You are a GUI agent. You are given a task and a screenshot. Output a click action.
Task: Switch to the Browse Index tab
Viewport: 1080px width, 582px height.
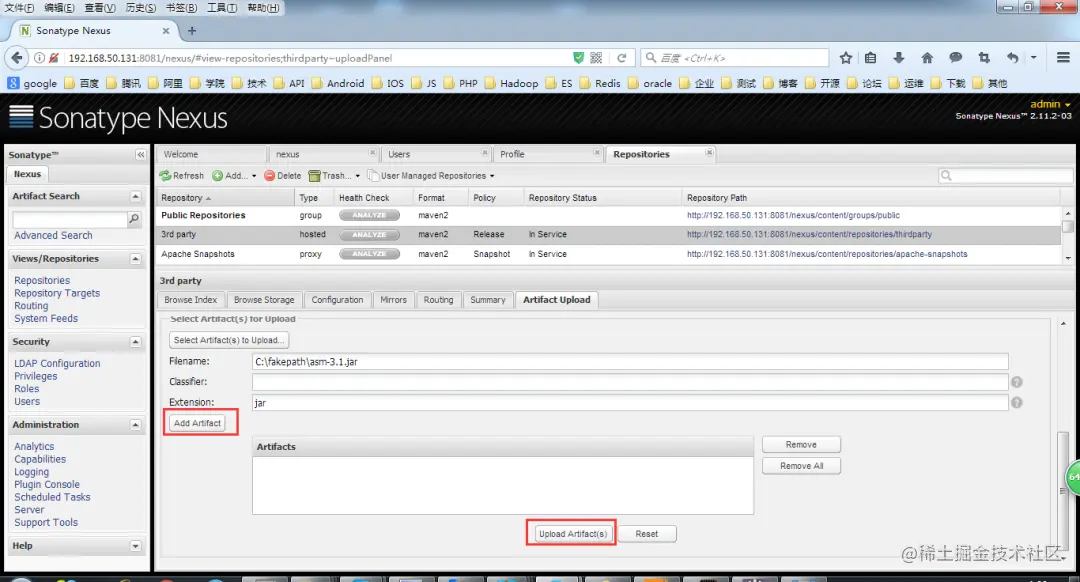[191, 300]
